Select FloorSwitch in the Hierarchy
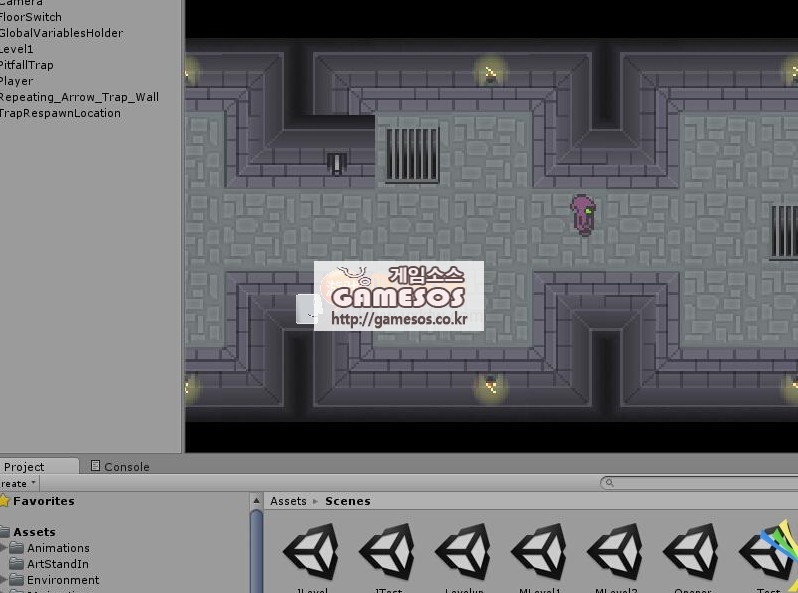Screen dimensions: 798x593 pyautogui.click(x=31, y=17)
